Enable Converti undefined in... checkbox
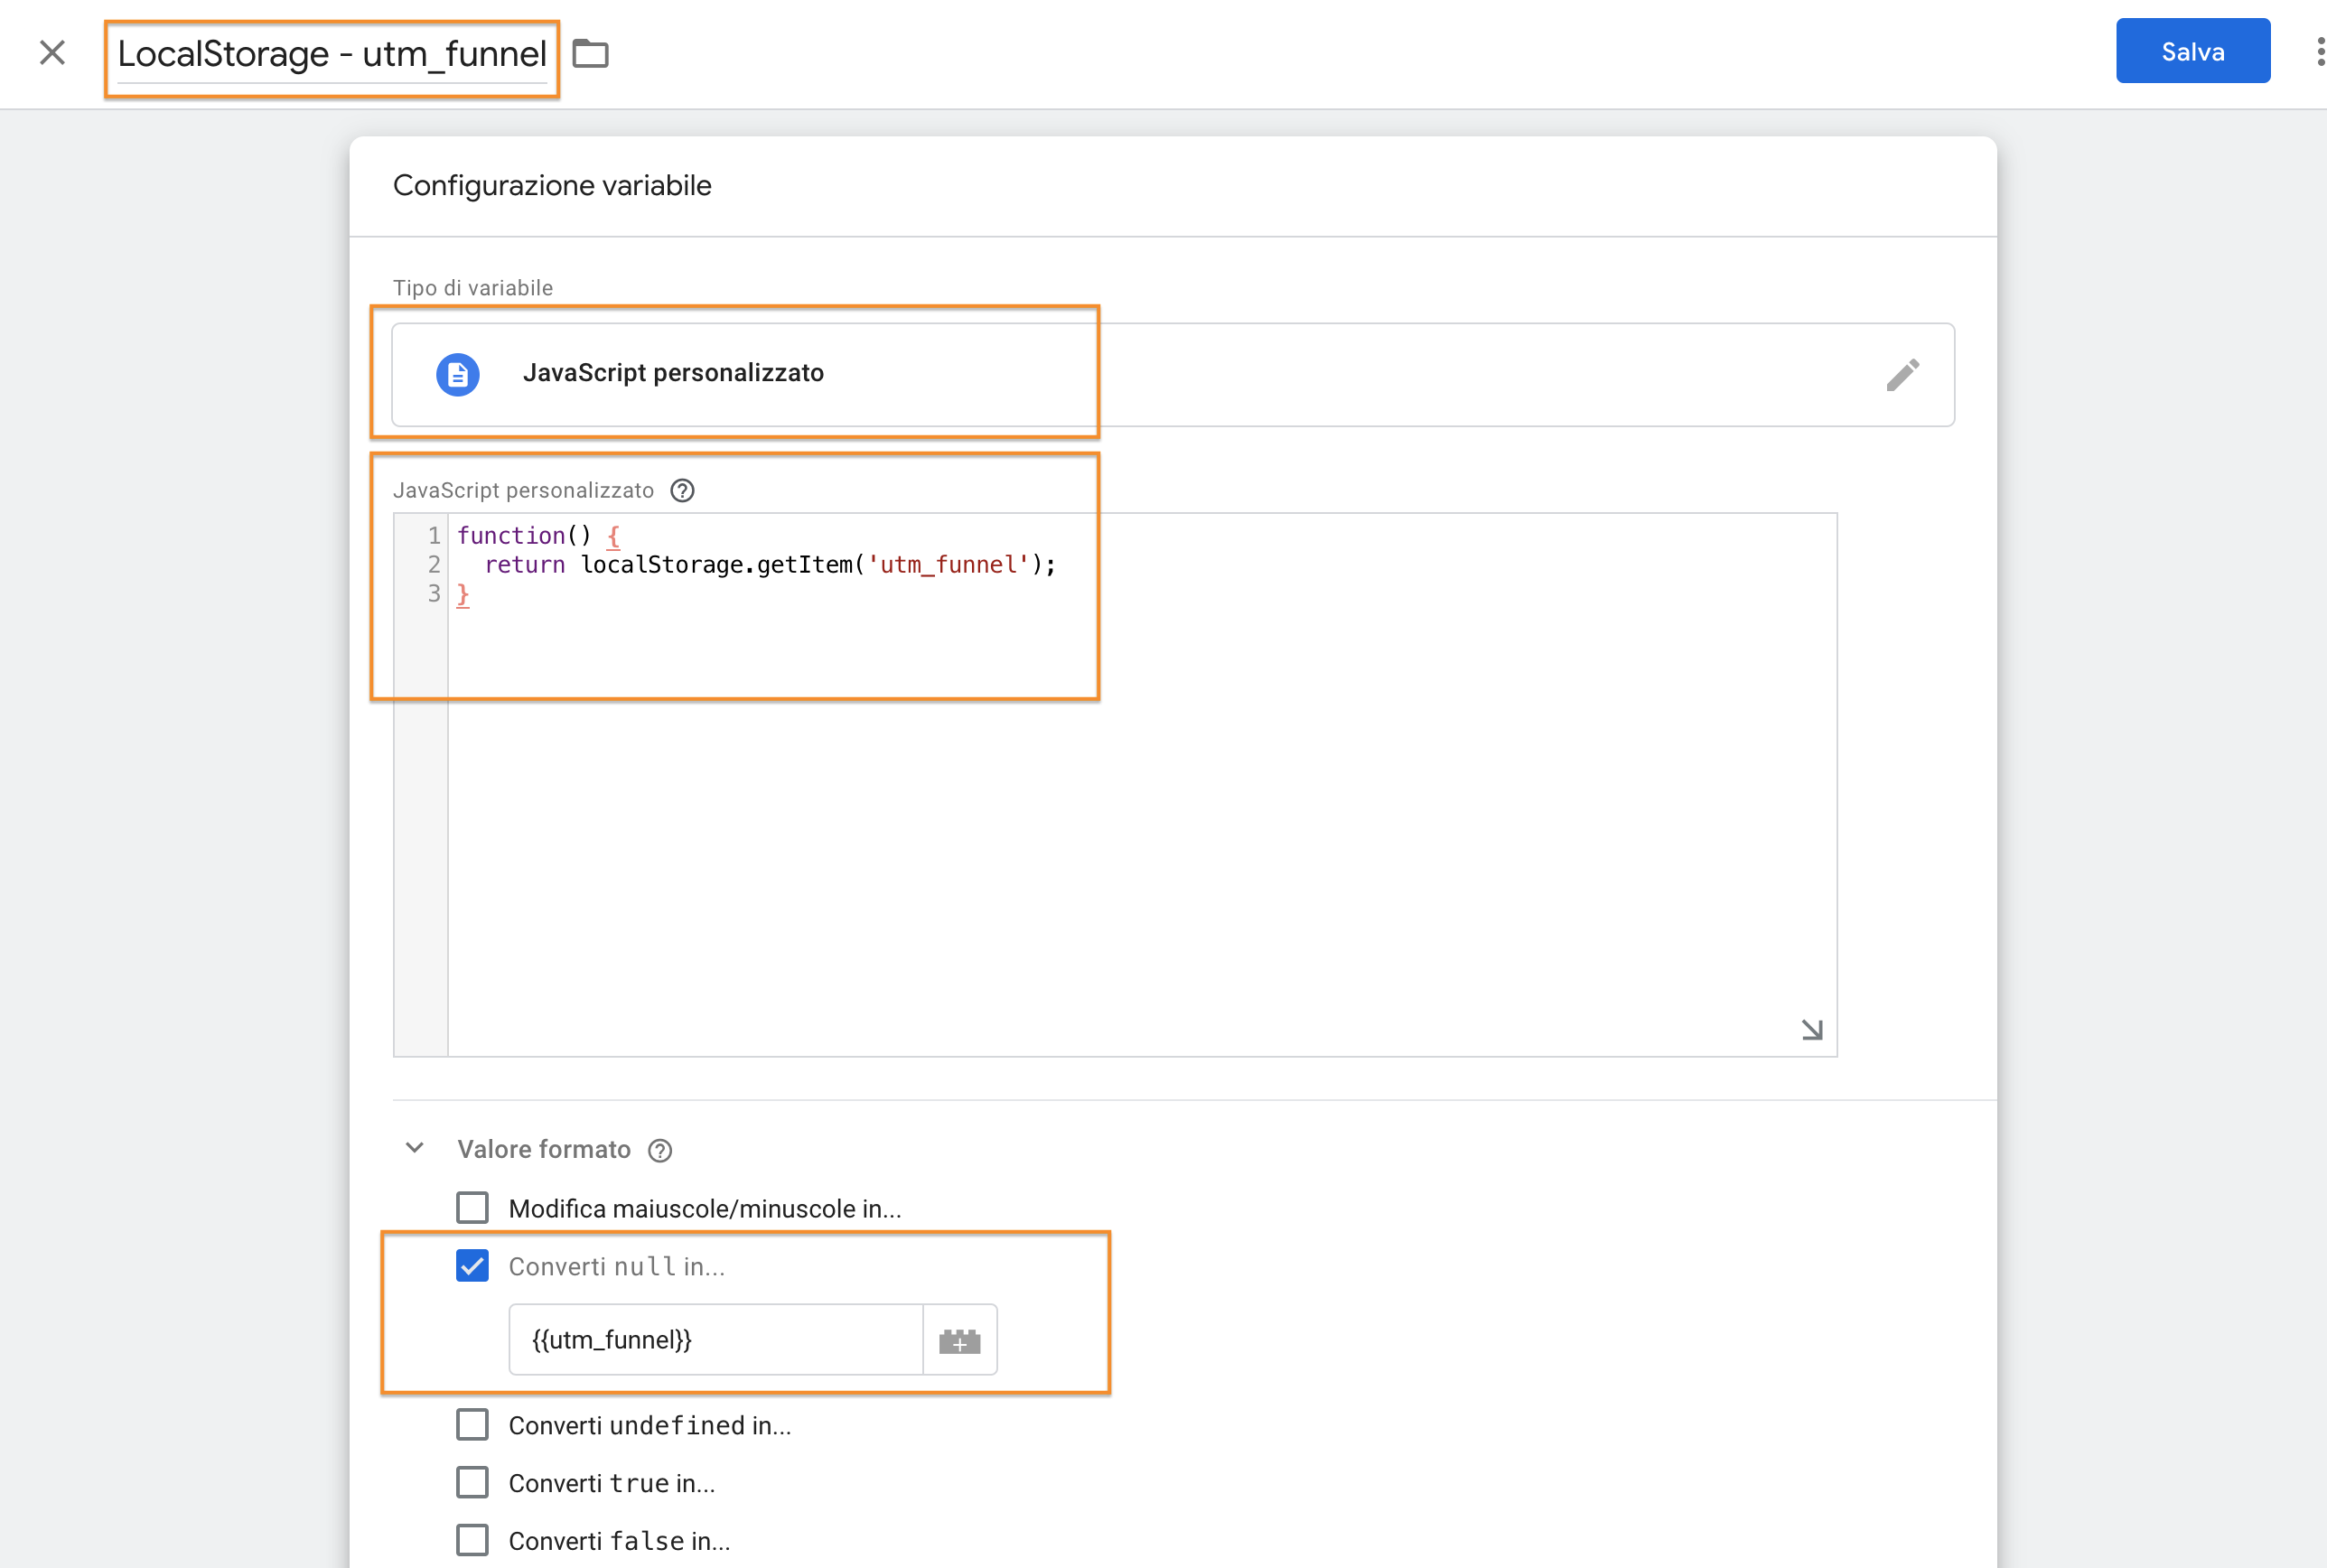2327x1568 pixels. coord(472,1424)
